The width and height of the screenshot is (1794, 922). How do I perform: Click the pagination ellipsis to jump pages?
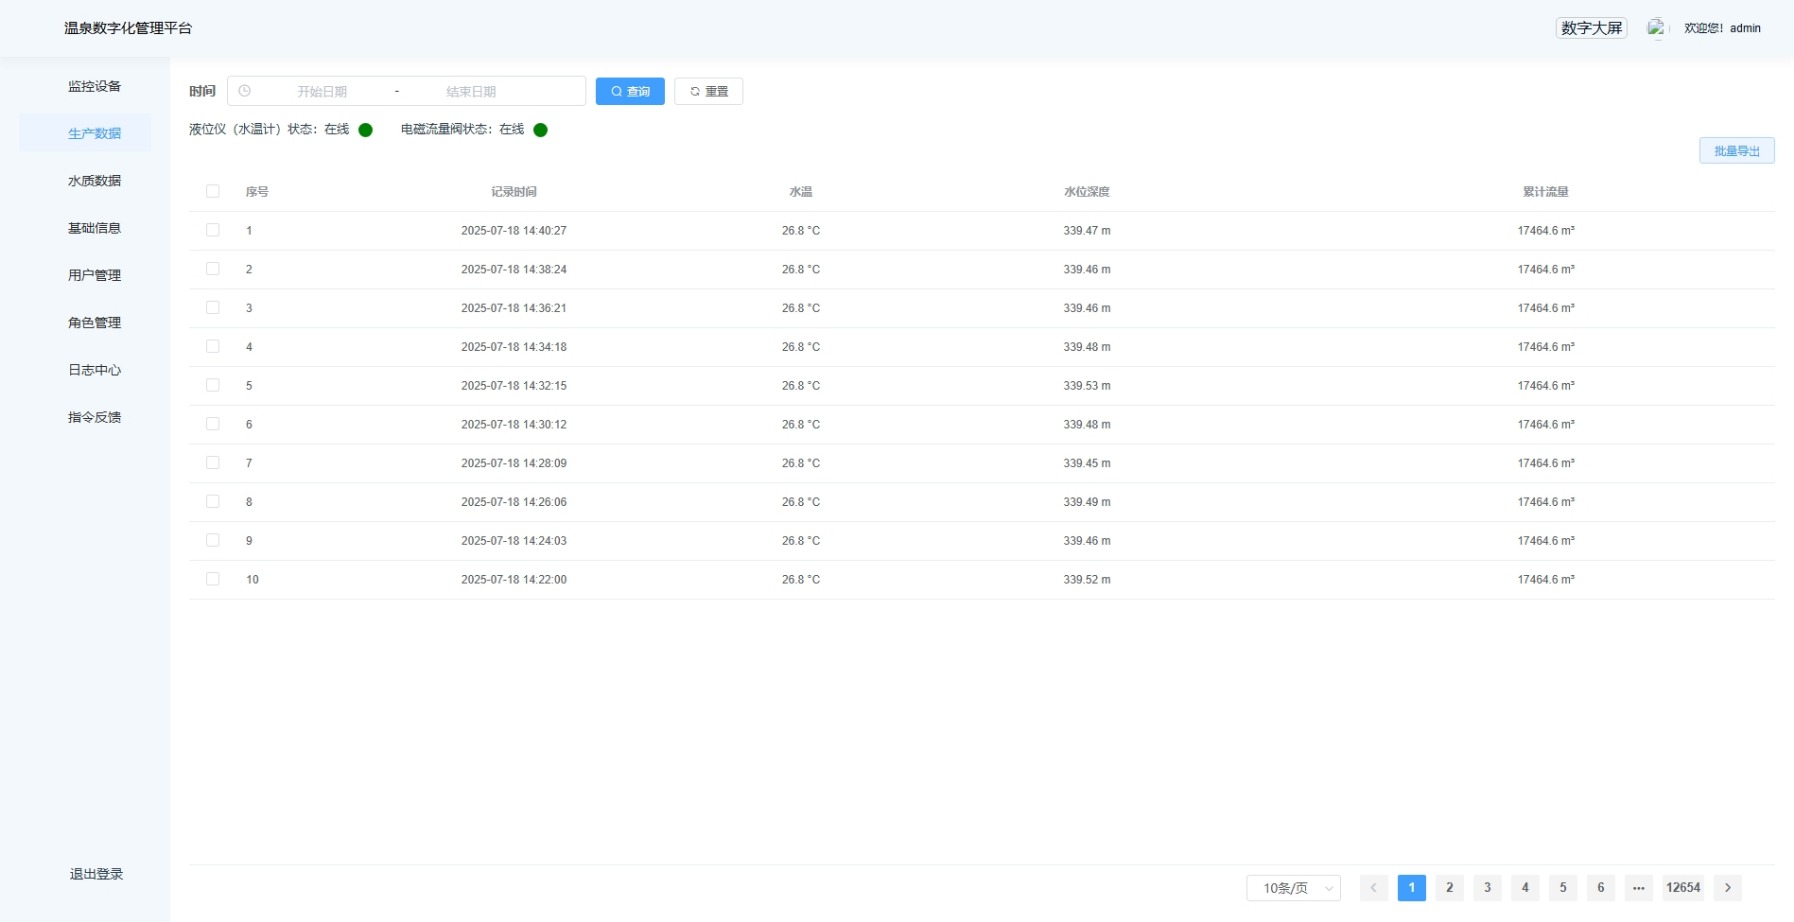click(1638, 888)
